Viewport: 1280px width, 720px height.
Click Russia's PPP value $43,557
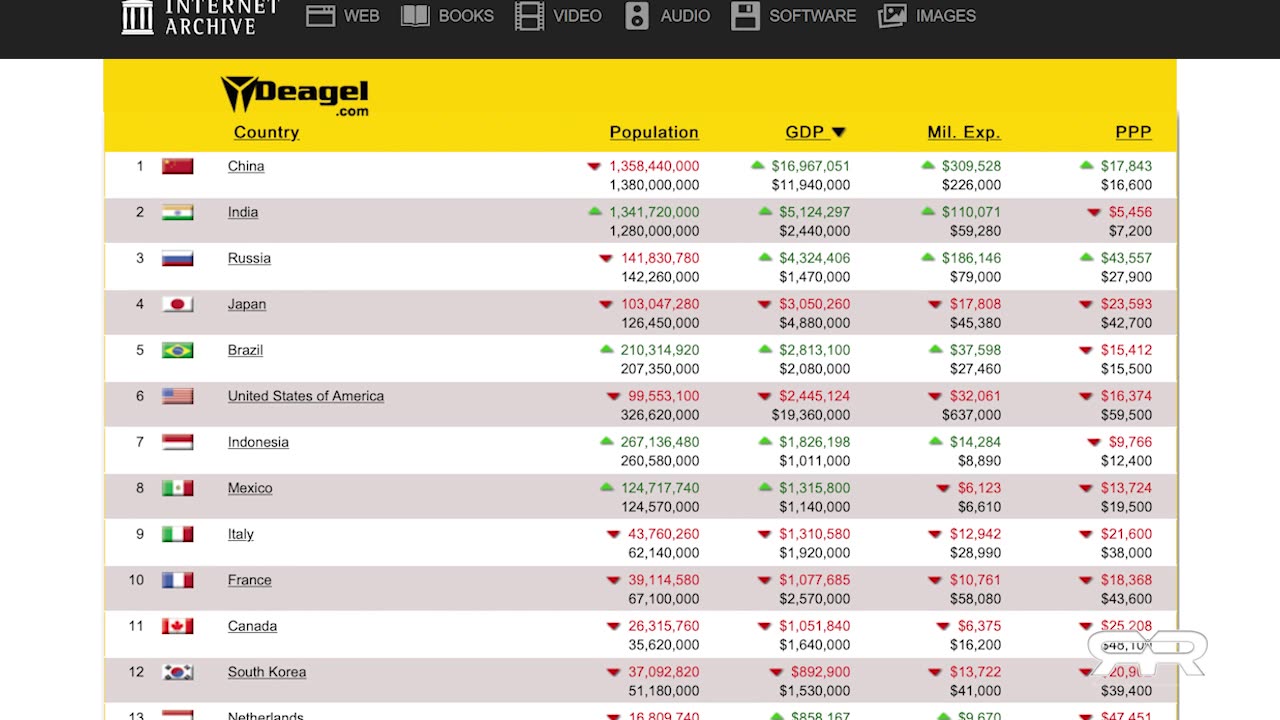click(x=1126, y=258)
